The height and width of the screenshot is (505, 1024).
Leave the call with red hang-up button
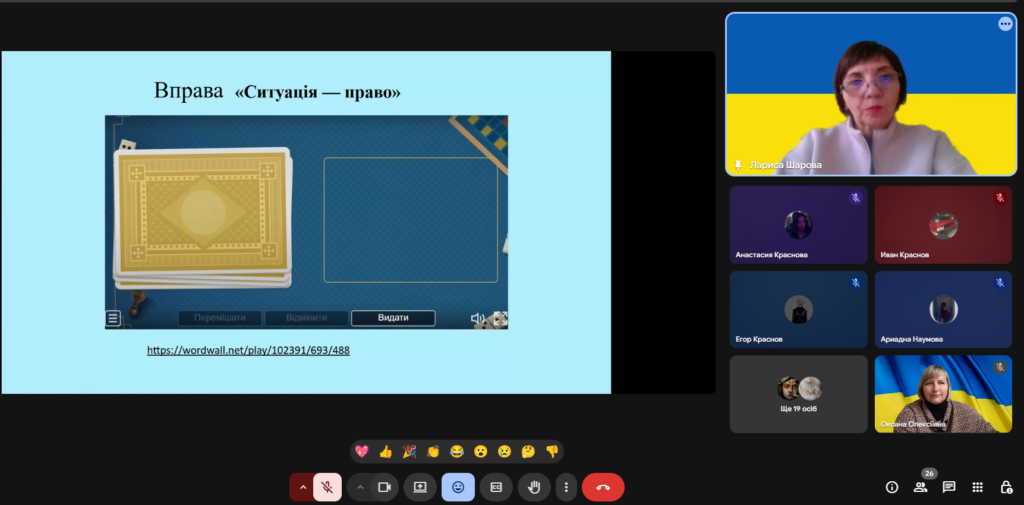603,487
